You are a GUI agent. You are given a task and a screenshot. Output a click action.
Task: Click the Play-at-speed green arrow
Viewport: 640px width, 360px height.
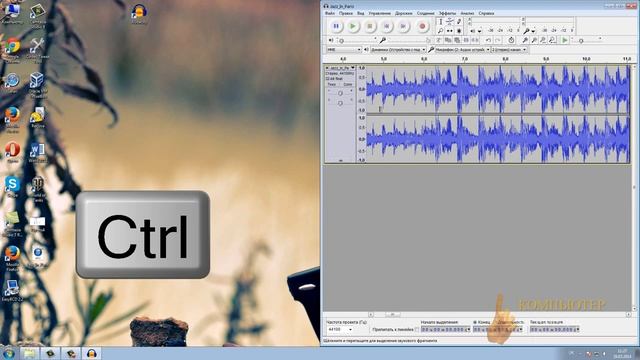565,40
